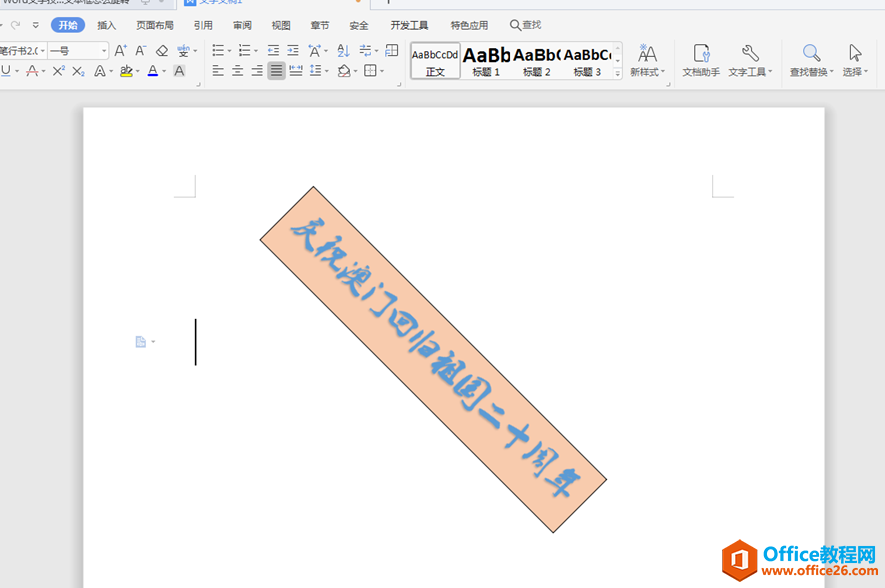Open the phonetic guide (wén) tool
885x588 pixels.
183,51
